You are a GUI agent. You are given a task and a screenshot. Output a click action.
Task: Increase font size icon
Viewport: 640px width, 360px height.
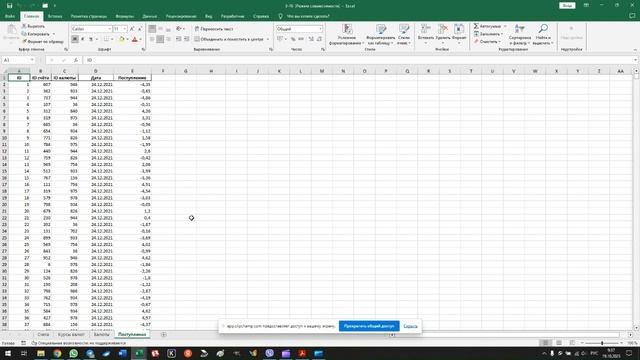pyautogui.click(x=132, y=29)
